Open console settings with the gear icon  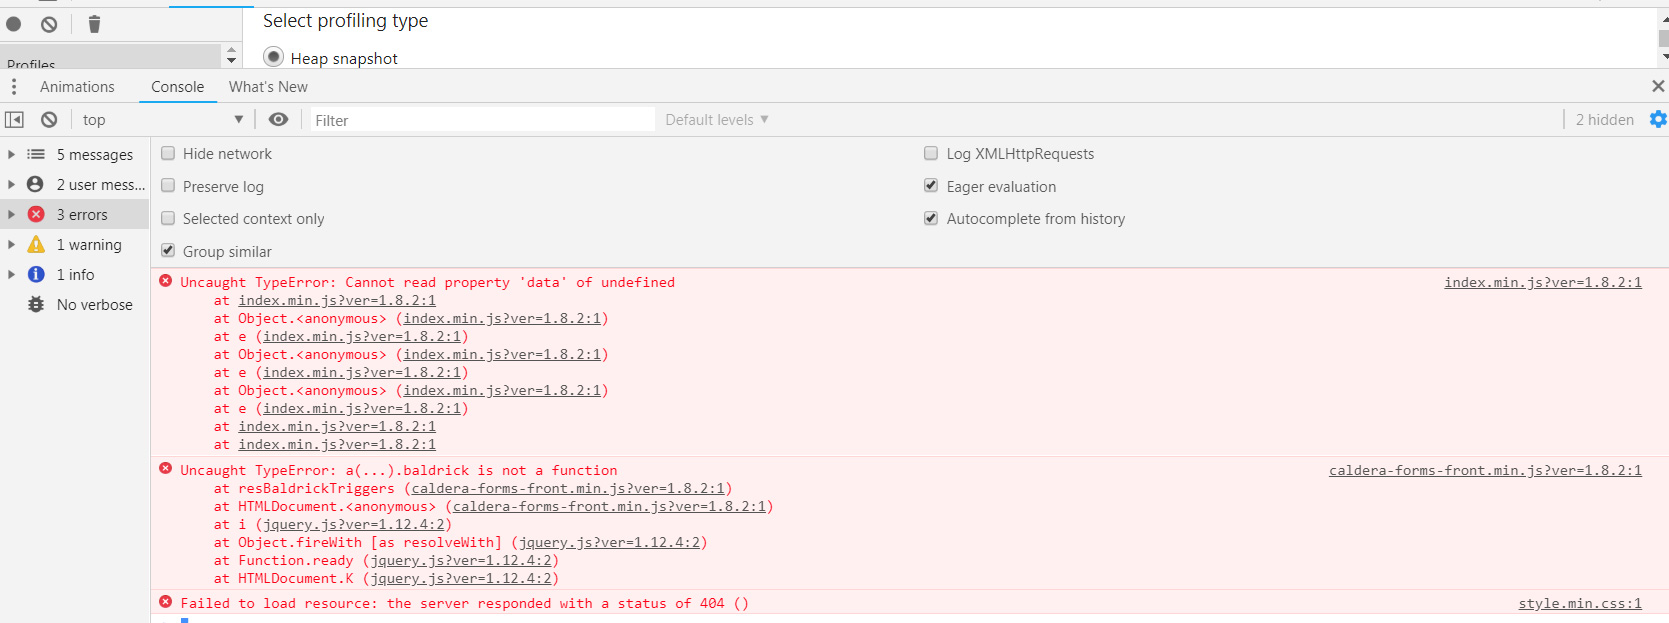[x=1657, y=120]
